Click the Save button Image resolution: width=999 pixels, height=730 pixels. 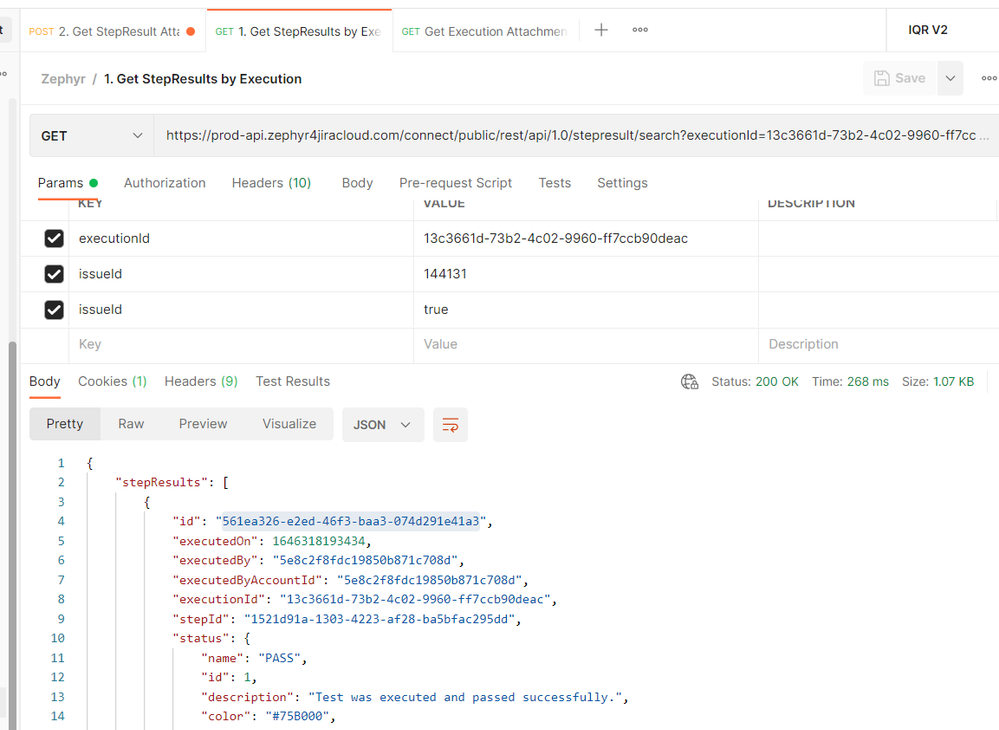[899, 78]
